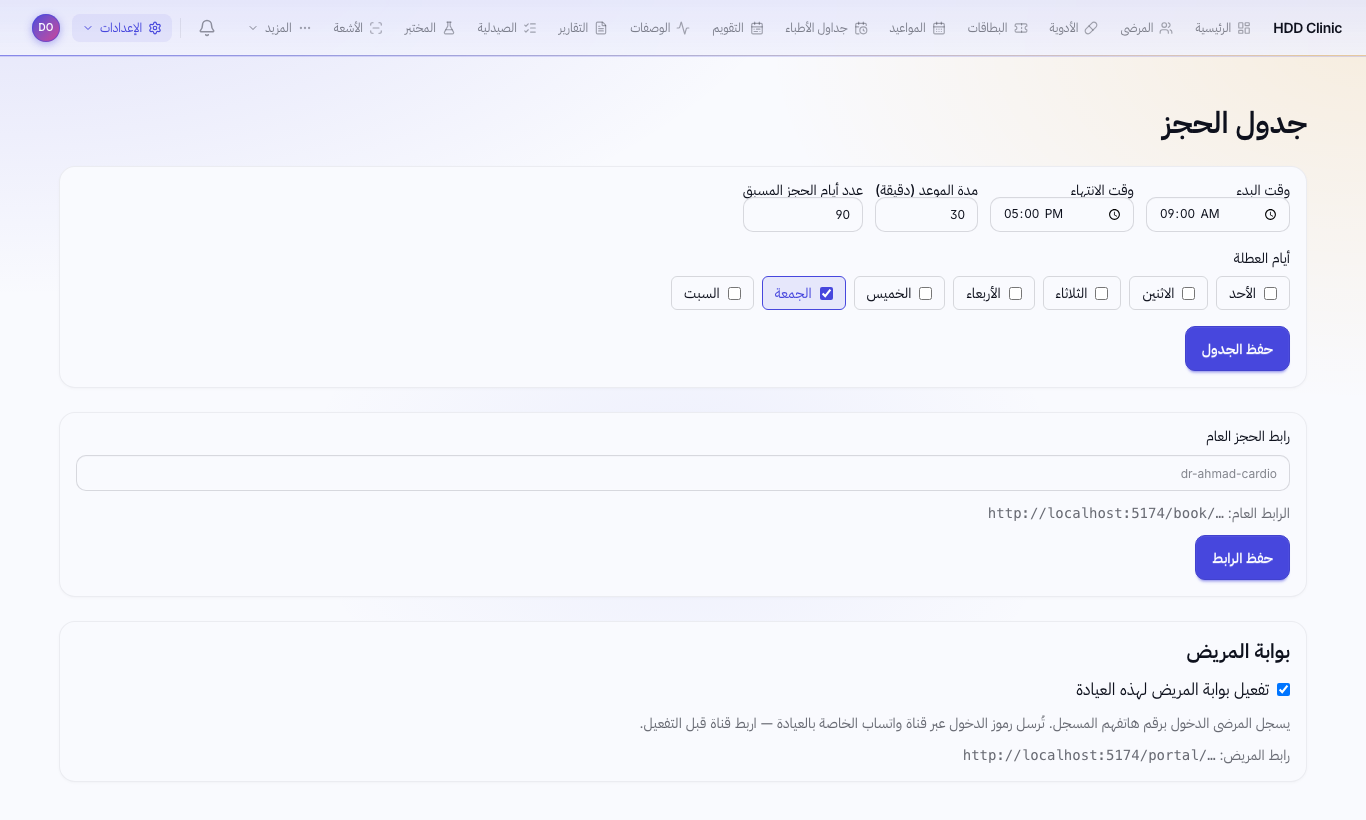The height and width of the screenshot is (820, 1366).
Task: Click the notifications bell icon
Action: tap(207, 28)
